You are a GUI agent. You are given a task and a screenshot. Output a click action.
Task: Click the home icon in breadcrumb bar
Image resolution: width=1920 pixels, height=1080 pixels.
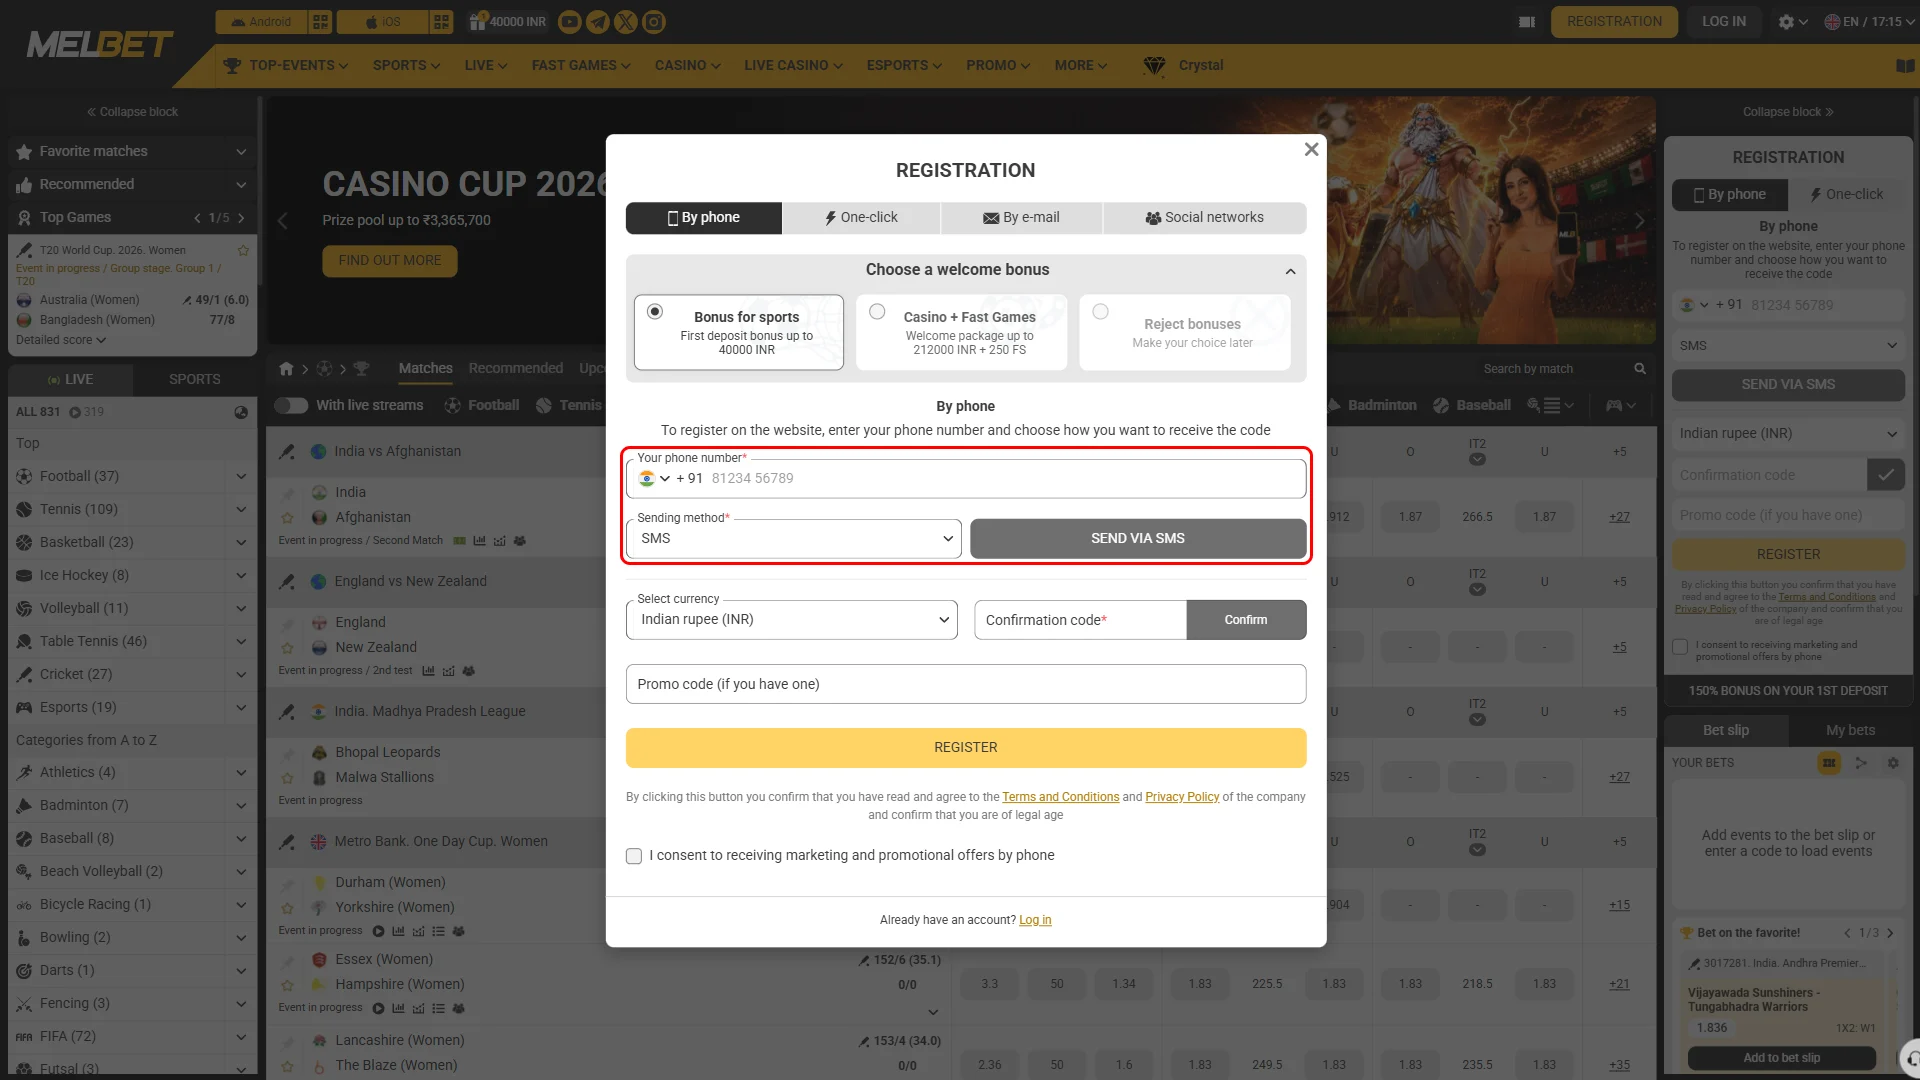pyautogui.click(x=286, y=369)
